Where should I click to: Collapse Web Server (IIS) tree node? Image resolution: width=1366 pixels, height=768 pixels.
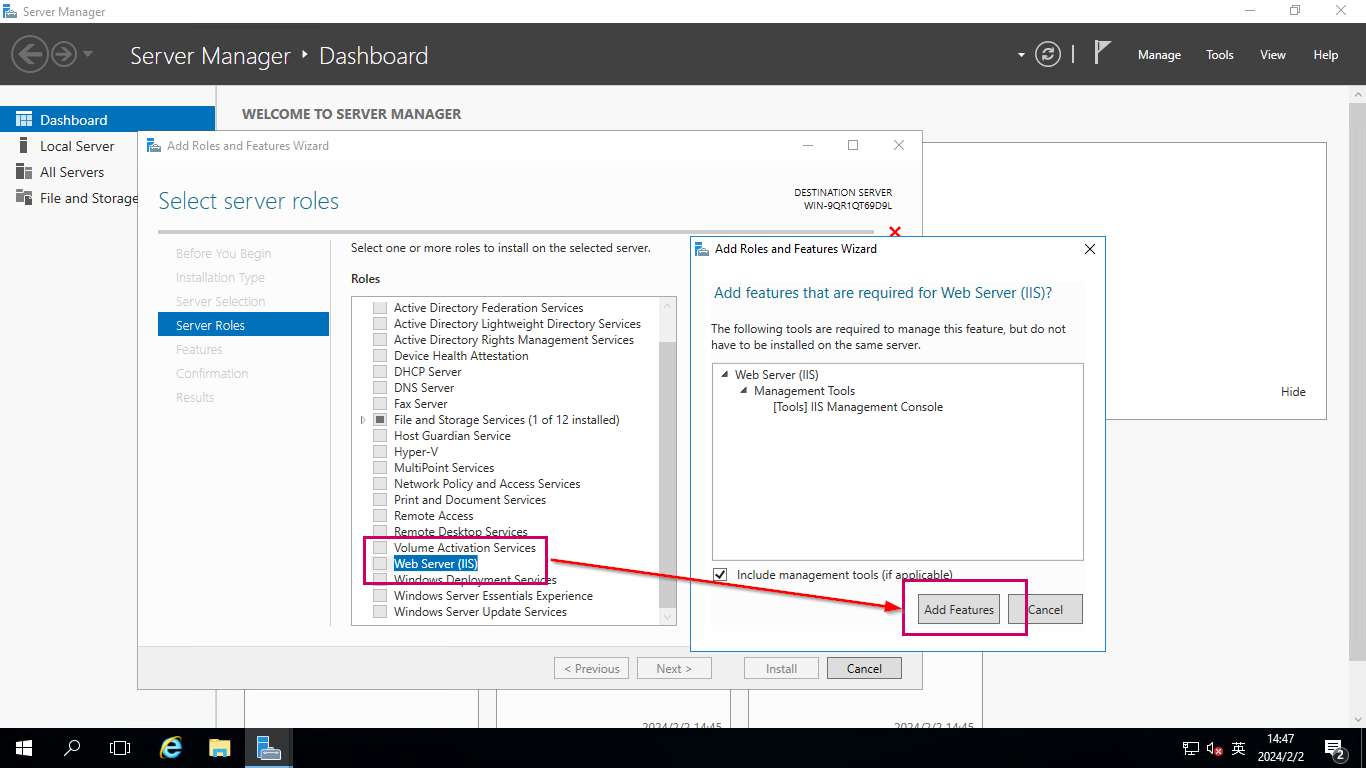pyautogui.click(x=725, y=375)
